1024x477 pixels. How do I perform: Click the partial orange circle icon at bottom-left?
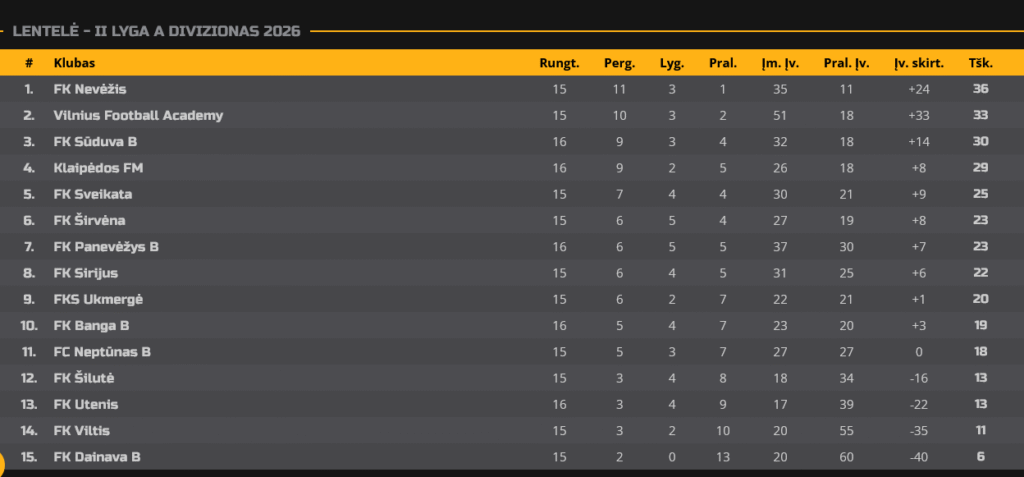(2, 464)
